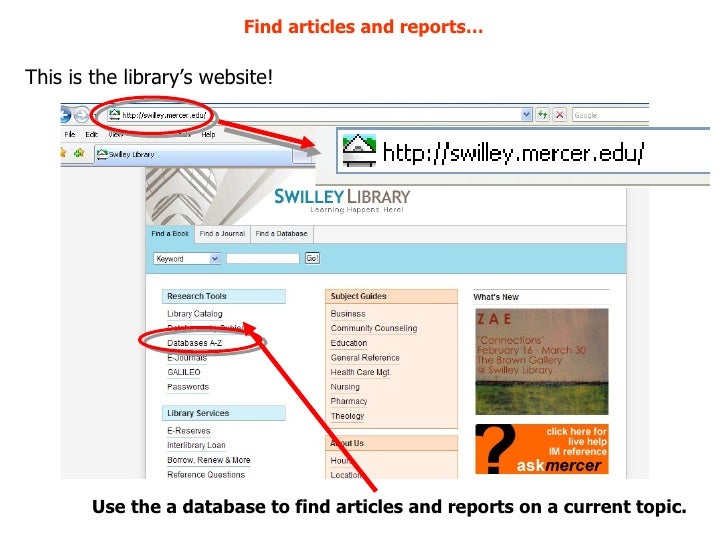The height and width of the screenshot is (546, 728).
Task: Switch to the Find a Journal tab
Action: click(x=222, y=234)
